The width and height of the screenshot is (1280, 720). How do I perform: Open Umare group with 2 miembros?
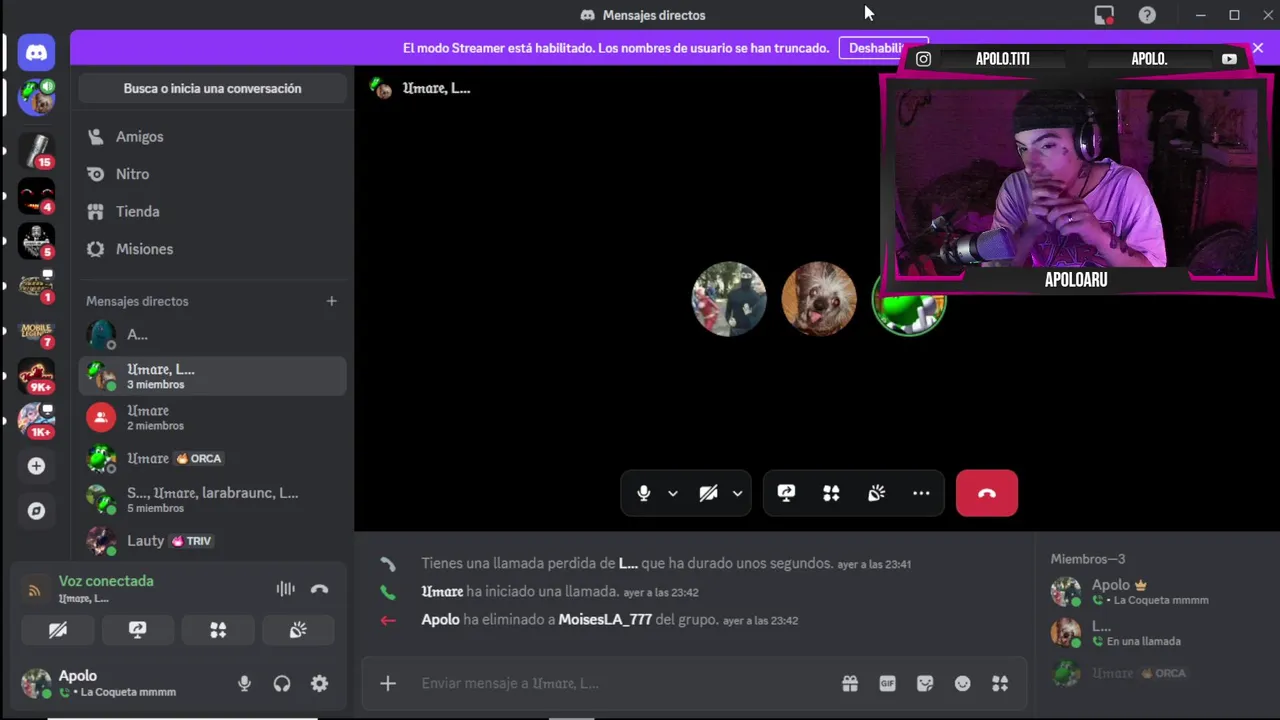[x=212, y=417]
